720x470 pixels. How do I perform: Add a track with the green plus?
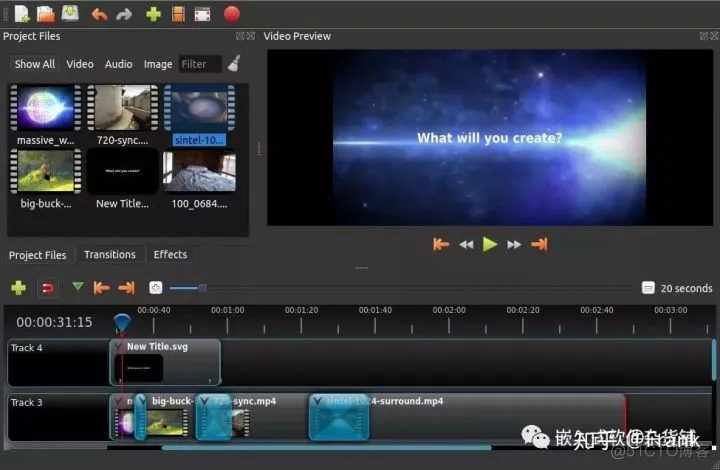tap(18, 288)
